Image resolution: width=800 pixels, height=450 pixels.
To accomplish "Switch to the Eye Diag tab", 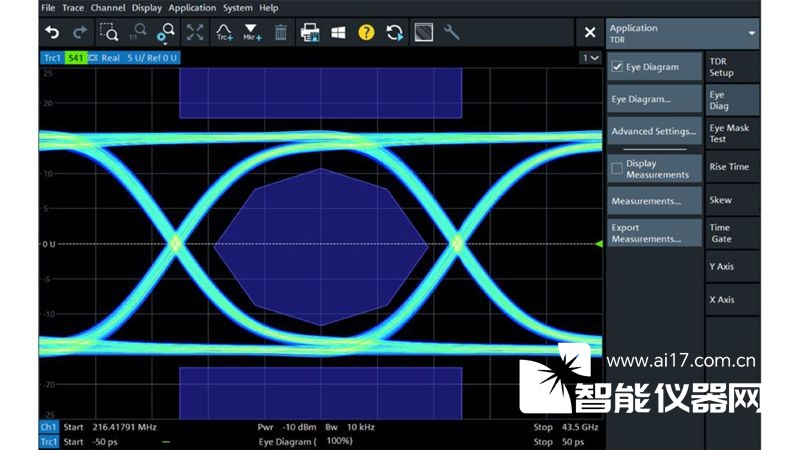I will (x=732, y=100).
